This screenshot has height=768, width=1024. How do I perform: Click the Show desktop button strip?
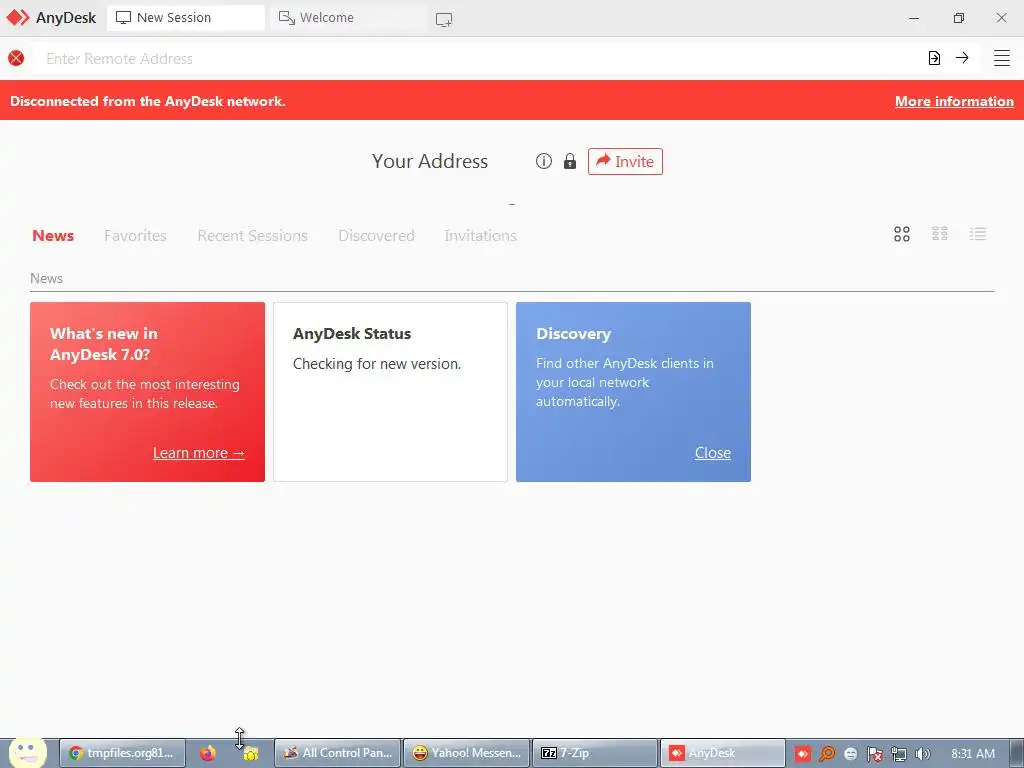[x=1017, y=753]
